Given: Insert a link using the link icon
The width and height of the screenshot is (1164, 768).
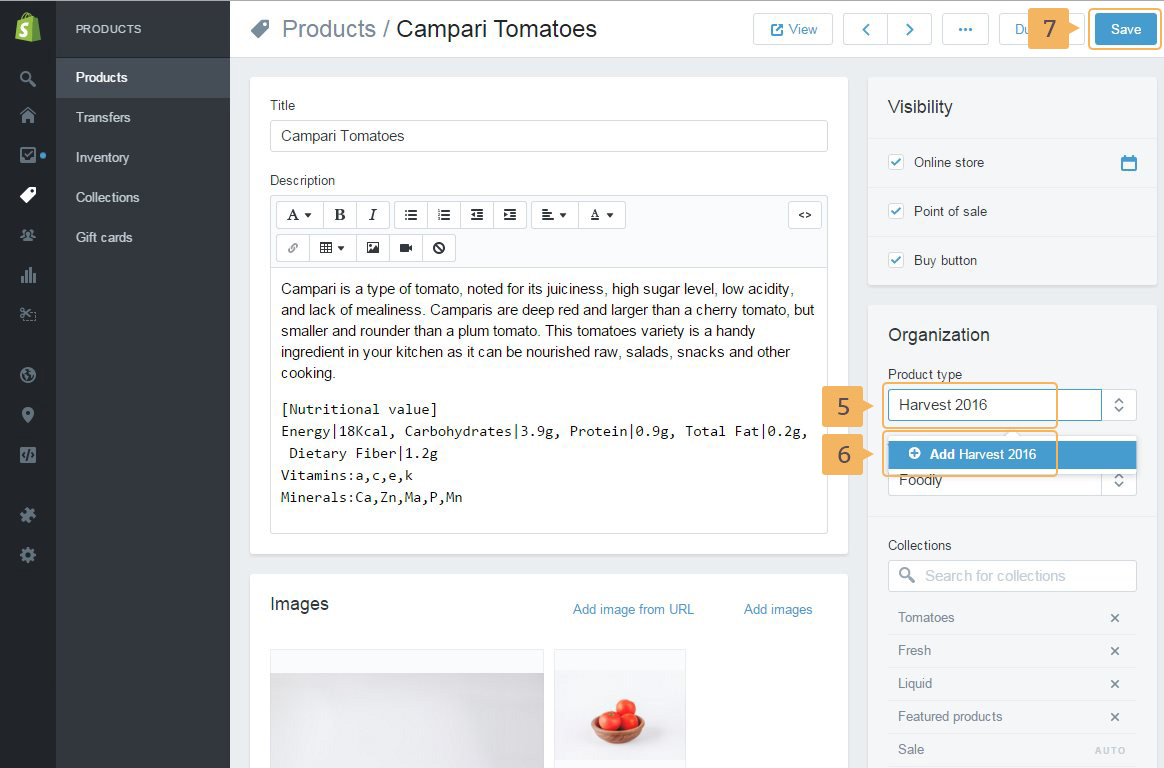Looking at the screenshot, I should [293, 247].
